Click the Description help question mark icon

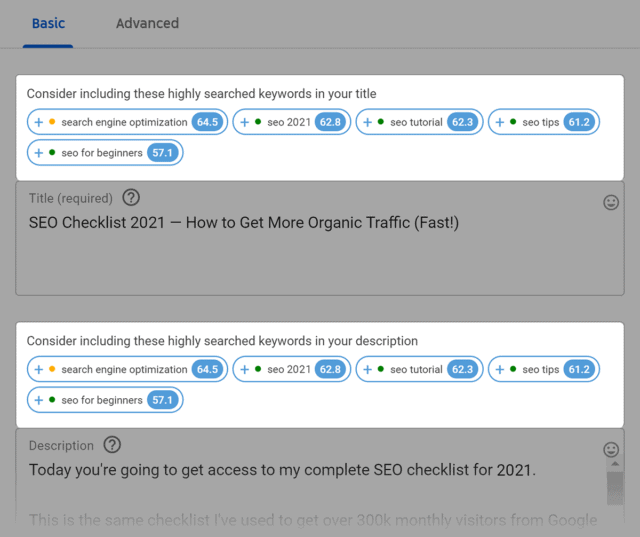coord(113,445)
